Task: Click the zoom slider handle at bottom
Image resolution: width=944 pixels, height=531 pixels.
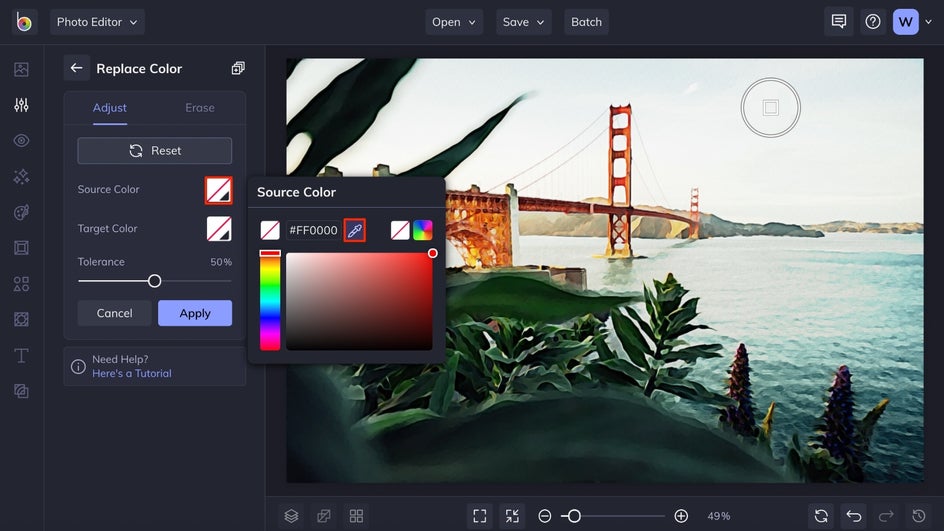Action: coord(574,516)
